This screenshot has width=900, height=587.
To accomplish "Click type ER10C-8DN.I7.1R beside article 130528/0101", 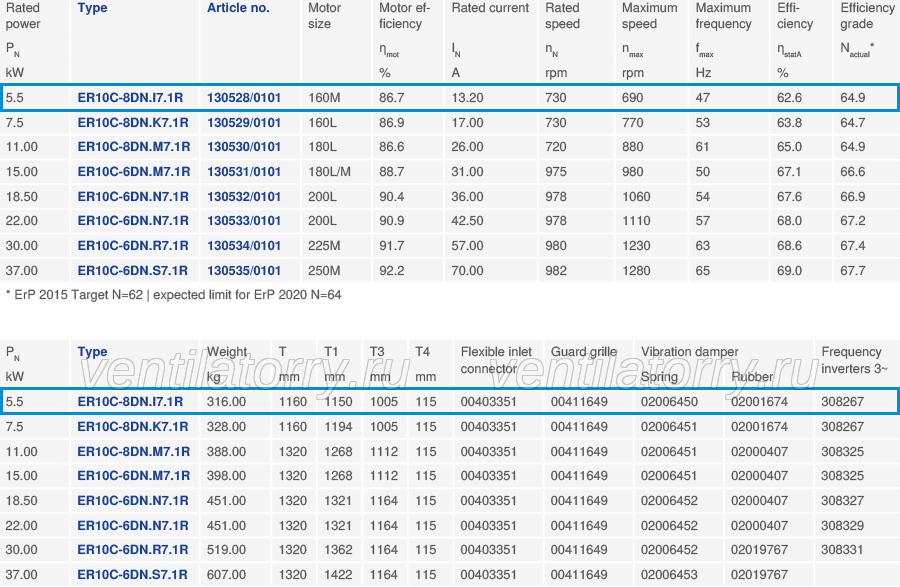I will pyautogui.click(x=130, y=98).
